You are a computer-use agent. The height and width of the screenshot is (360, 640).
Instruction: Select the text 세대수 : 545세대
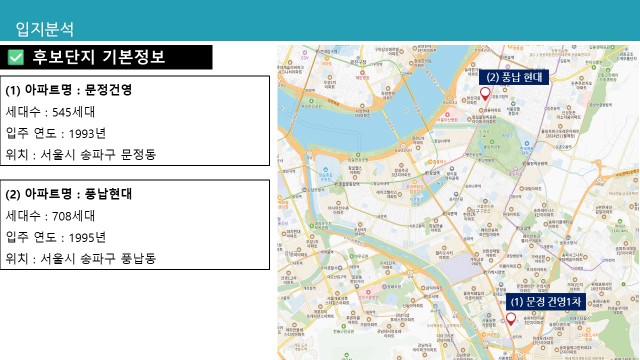tap(50, 112)
